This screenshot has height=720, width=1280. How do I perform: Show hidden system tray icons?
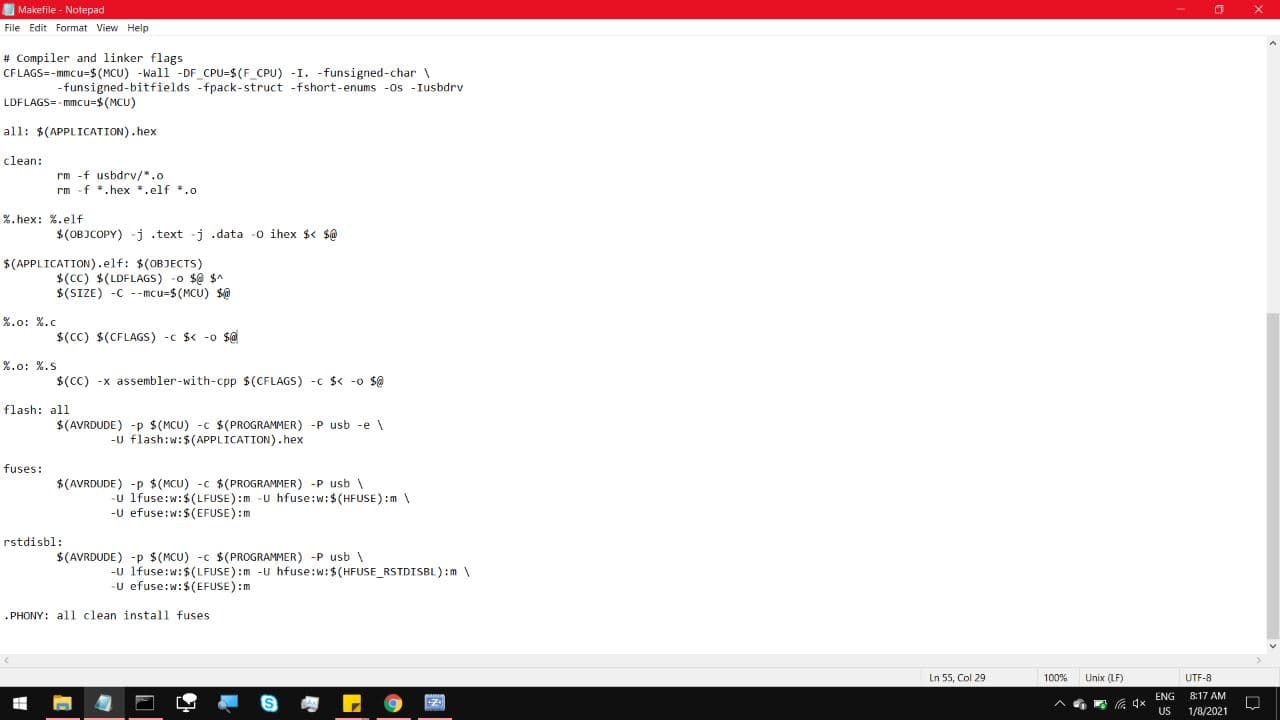[x=1060, y=704]
